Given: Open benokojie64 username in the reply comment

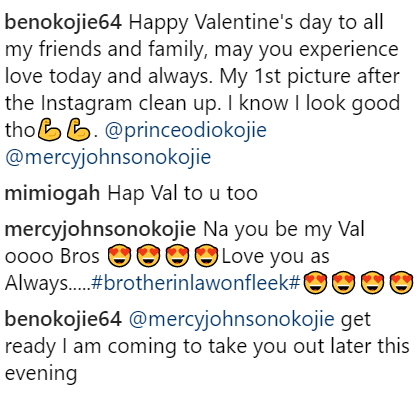Looking at the screenshot, I should click(x=63, y=319).
